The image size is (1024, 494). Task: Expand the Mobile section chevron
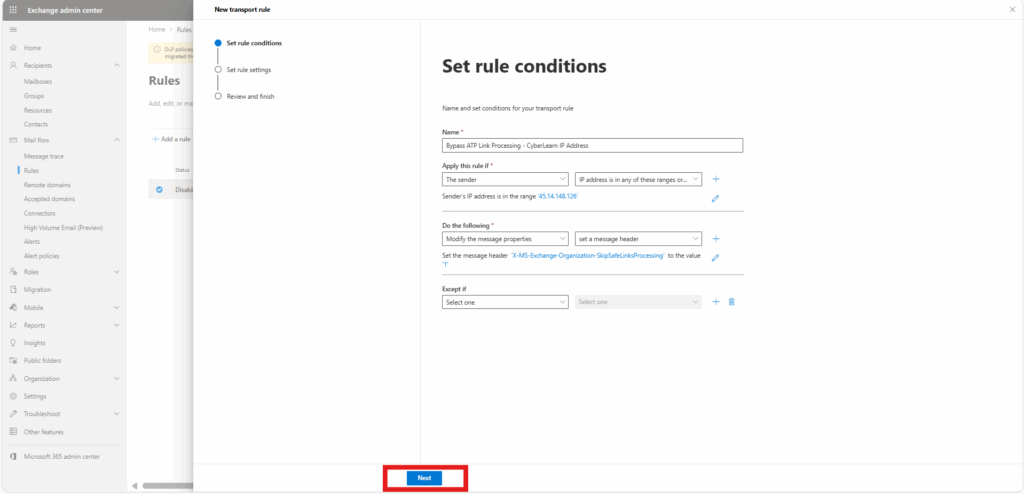[117, 307]
